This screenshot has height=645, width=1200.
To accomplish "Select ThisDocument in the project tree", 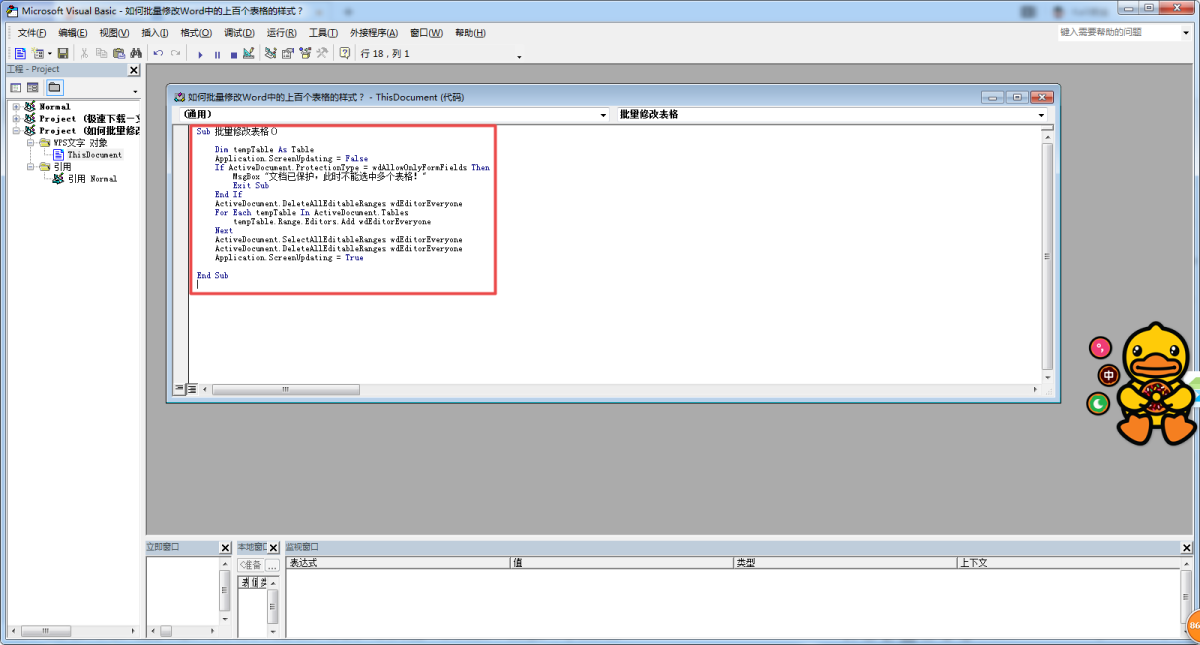I will [94, 155].
